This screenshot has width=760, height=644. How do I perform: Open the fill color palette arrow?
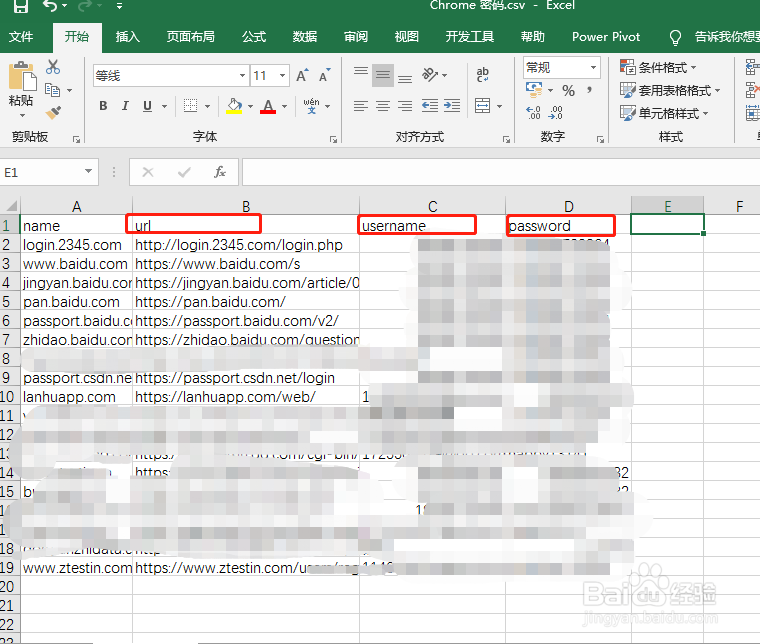(x=251, y=106)
